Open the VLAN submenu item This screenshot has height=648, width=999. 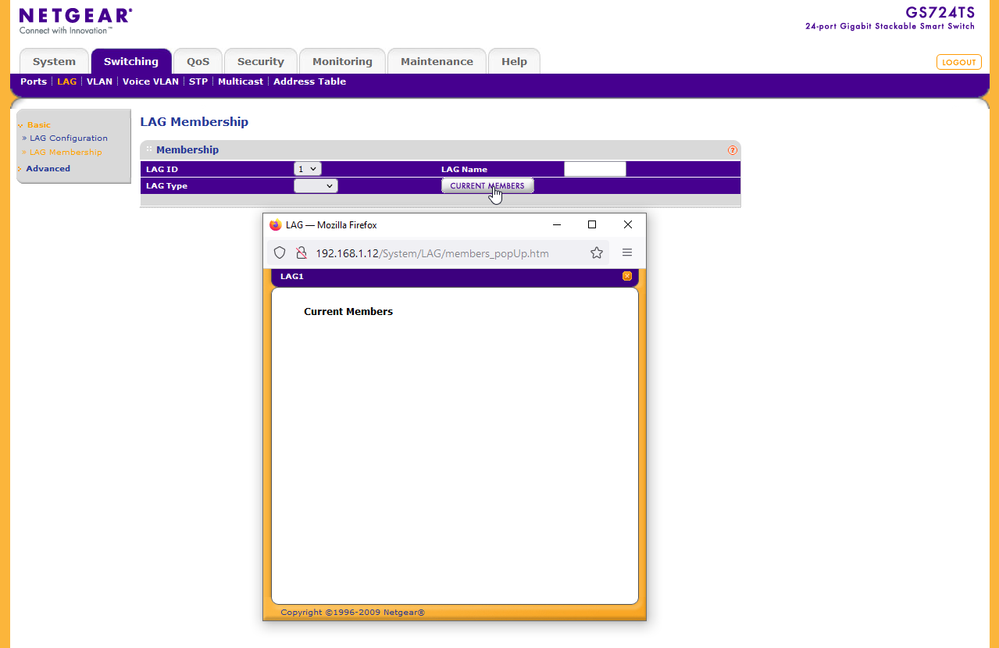[99, 82]
